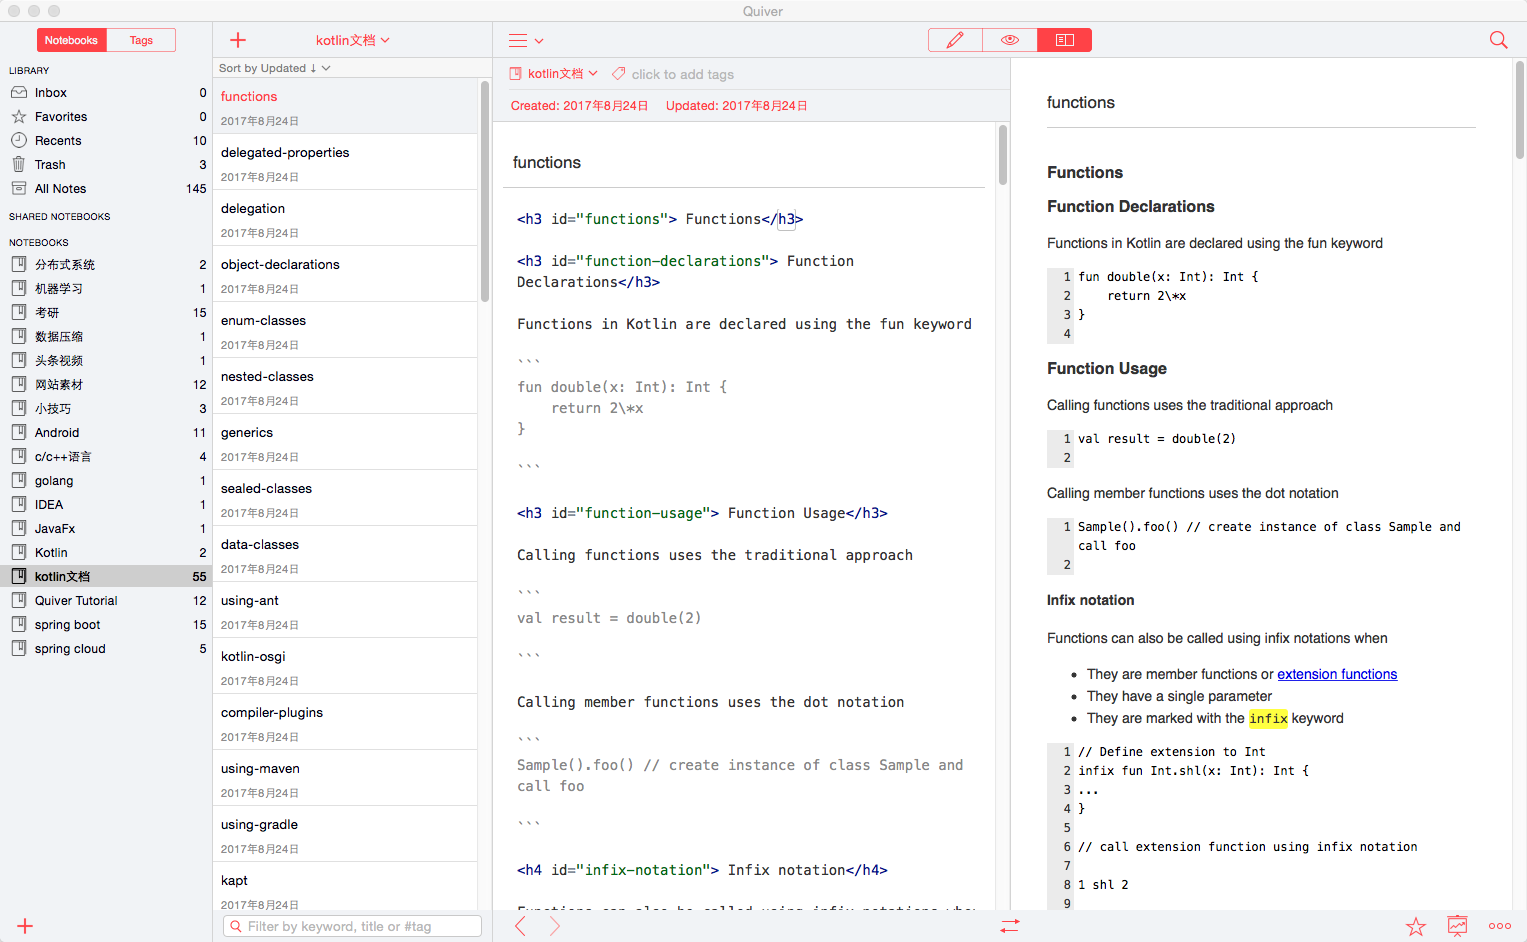Open the kotlin-osgi note
The width and height of the screenshot is (1527, 942).
tap(345, 666)
